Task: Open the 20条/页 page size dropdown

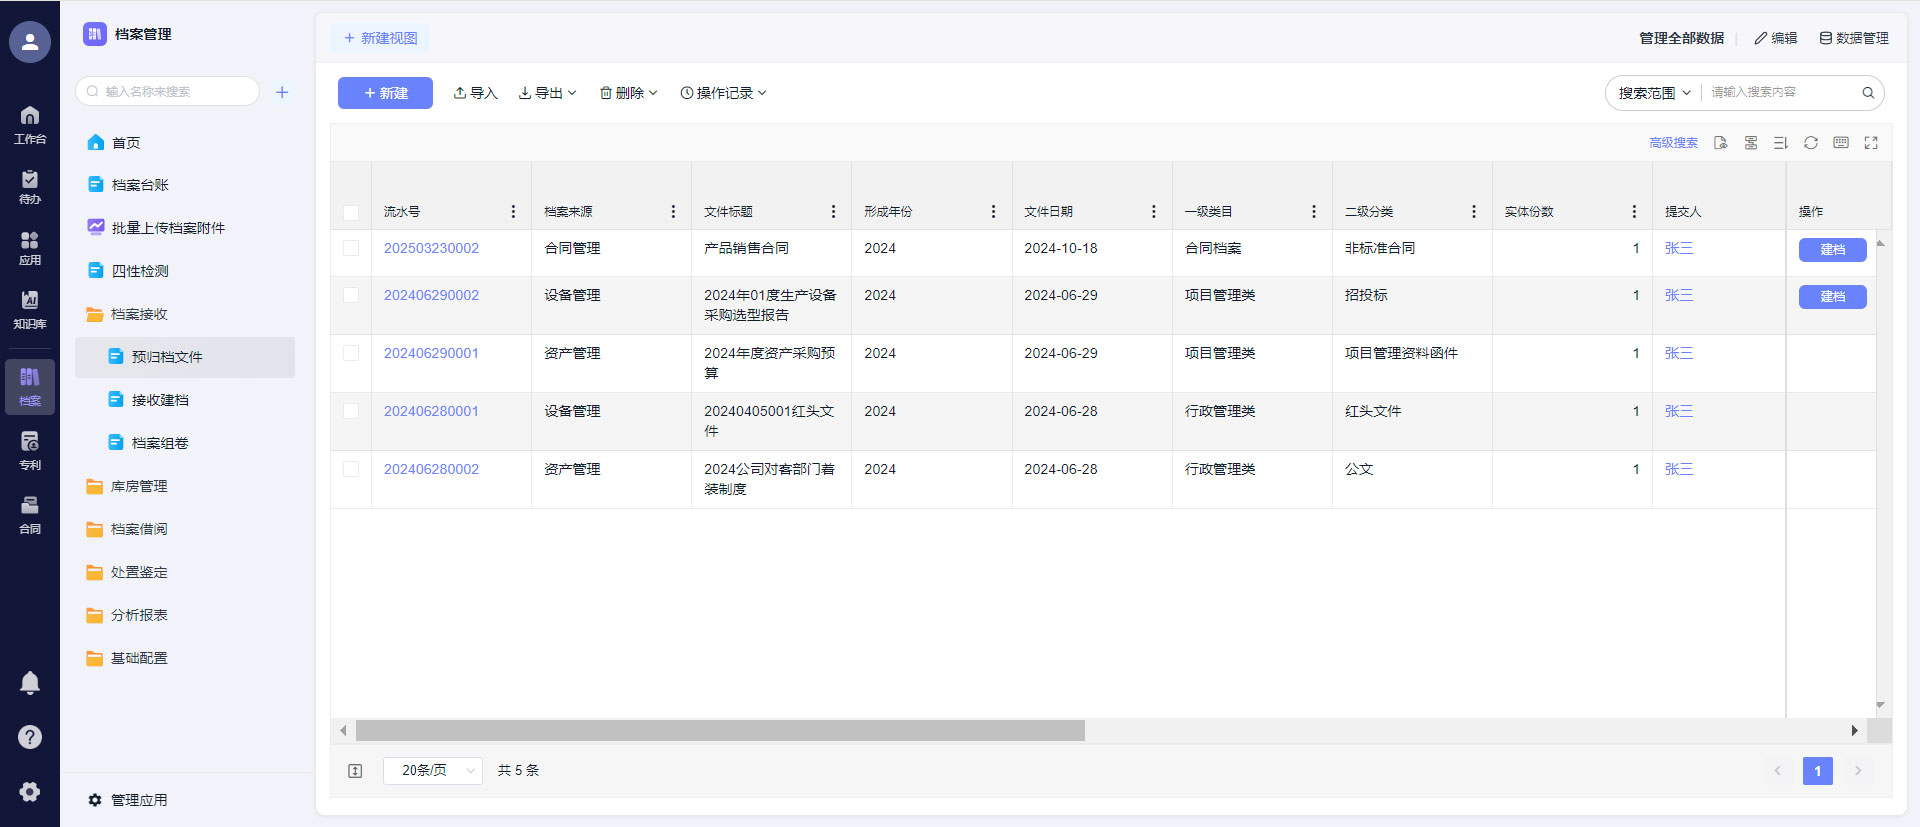Action: point(433,770)
